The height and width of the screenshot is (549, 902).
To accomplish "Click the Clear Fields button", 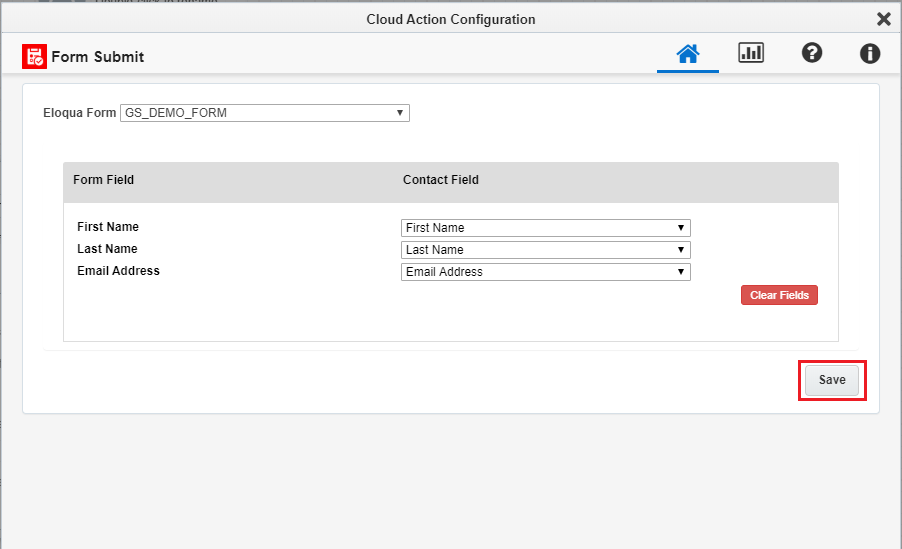I will click(x=779, y=295).
